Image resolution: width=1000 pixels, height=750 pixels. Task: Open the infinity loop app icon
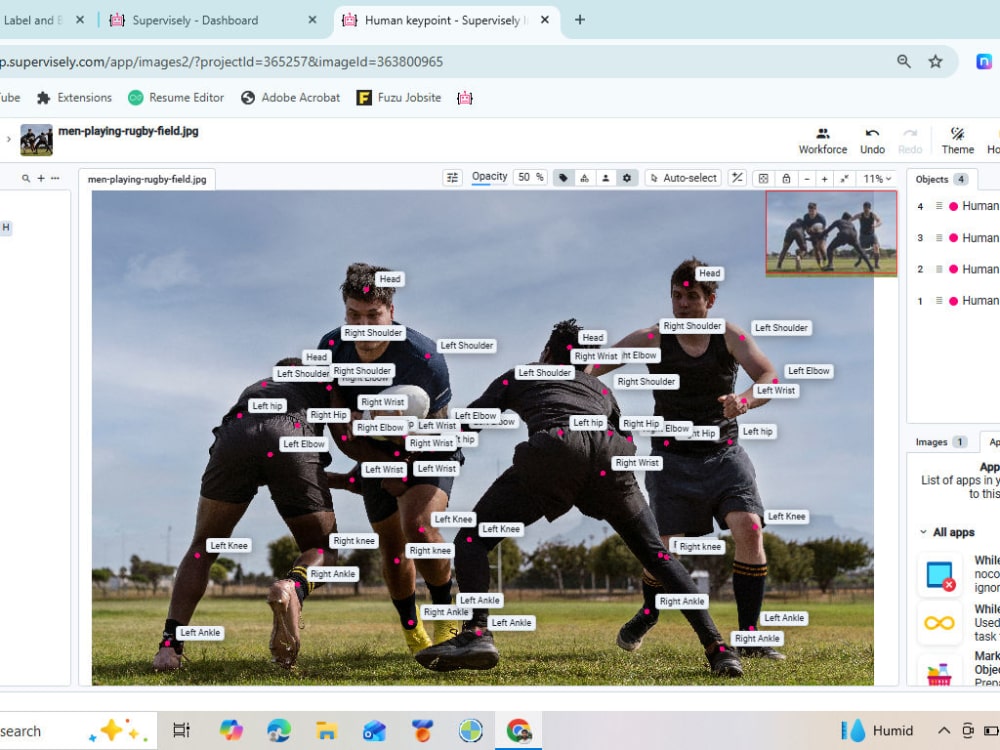pos(939,623)
